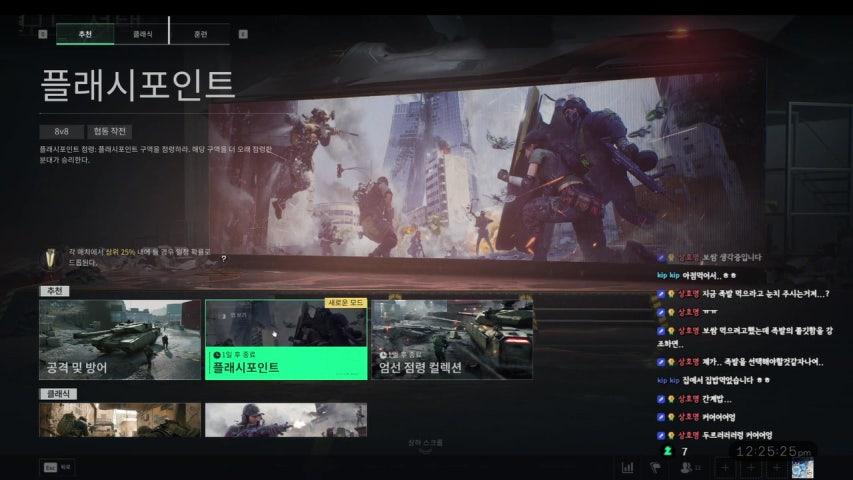This screenshot has width=853, height=480.
Task: Open the first classic mode thumbnail
Action: pyautogui.click(x=120, y=420)
